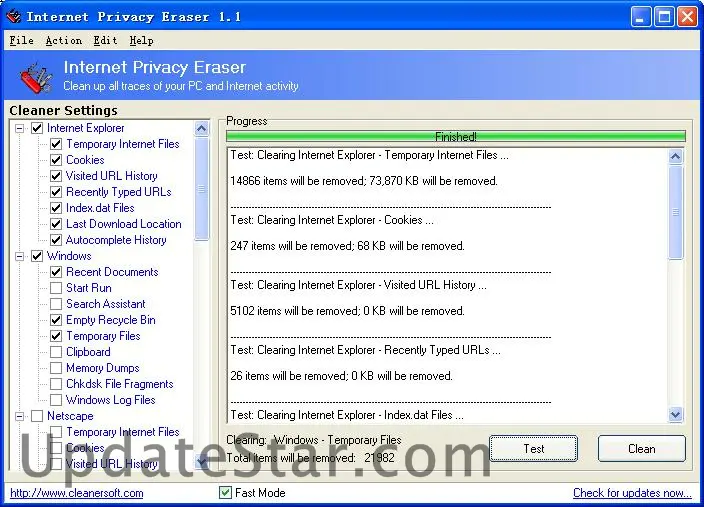
Task: Open the Help menu
Action: (141, 40)
